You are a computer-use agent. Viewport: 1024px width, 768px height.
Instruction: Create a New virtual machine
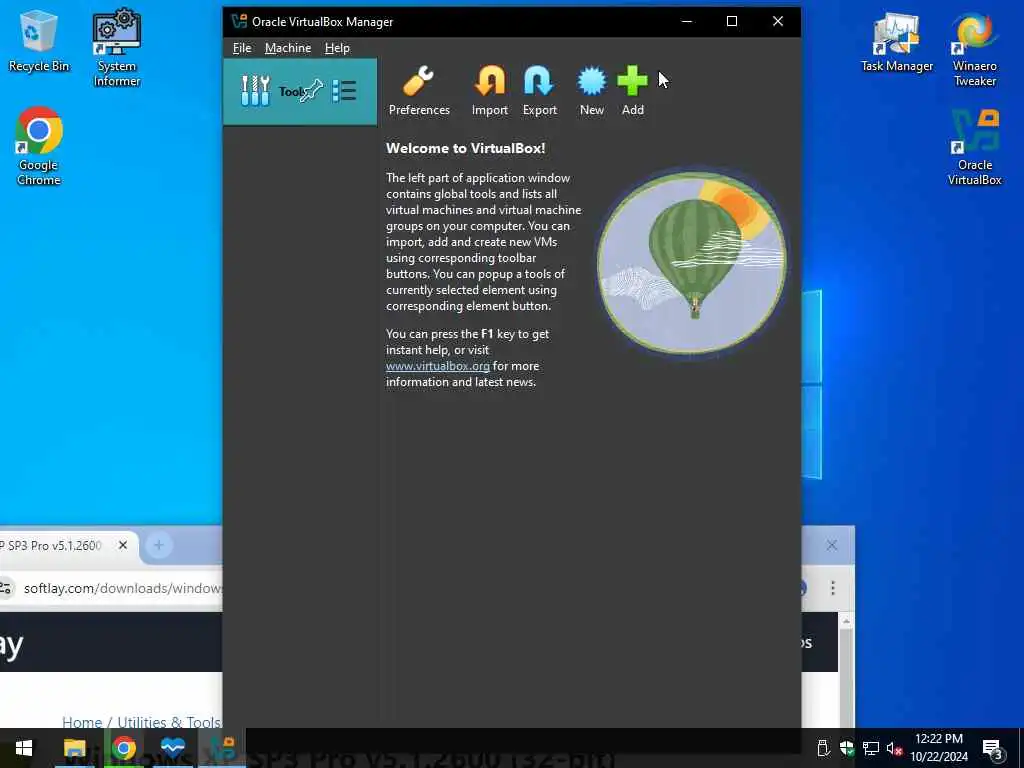(x=592, y=91)
